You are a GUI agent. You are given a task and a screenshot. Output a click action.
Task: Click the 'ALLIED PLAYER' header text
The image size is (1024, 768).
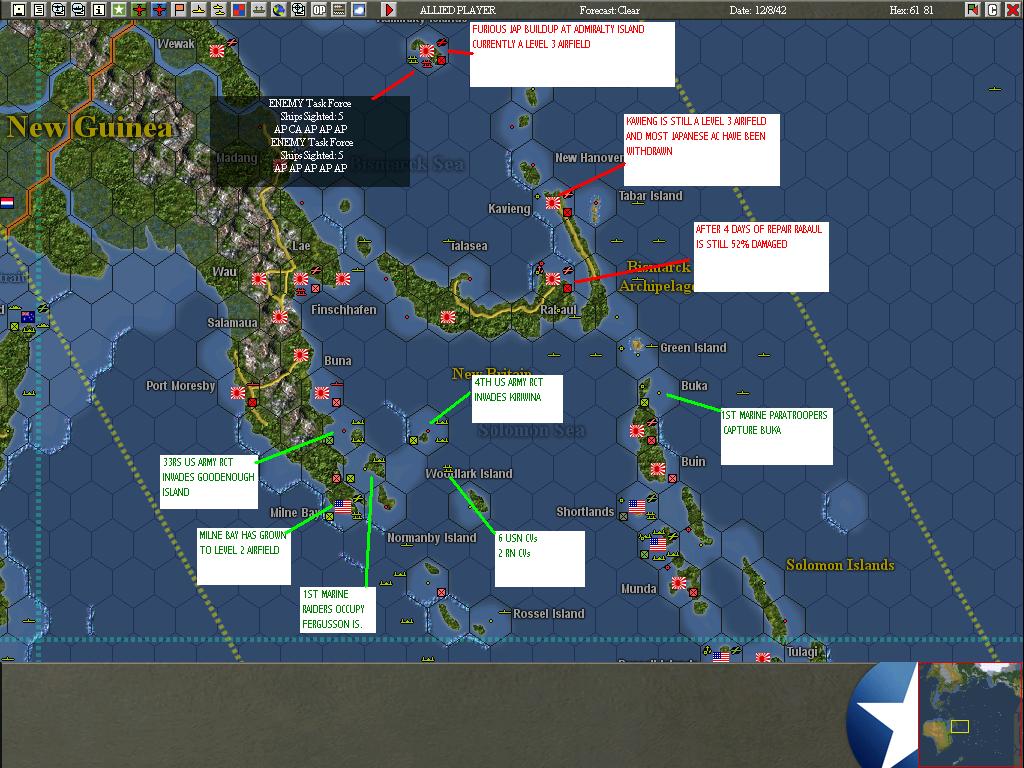458,10
